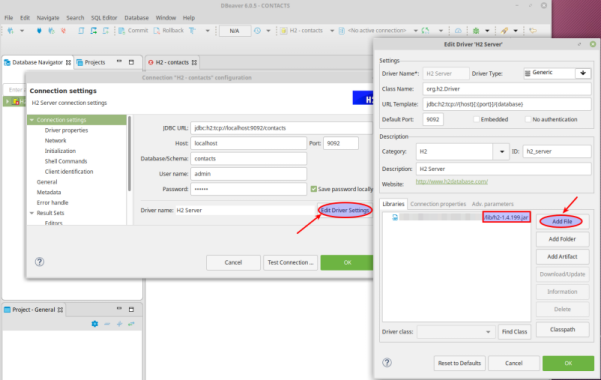Click Edit Driver Settings button
The width and height of the screenshot is (601, 380).
pos(345,210)
